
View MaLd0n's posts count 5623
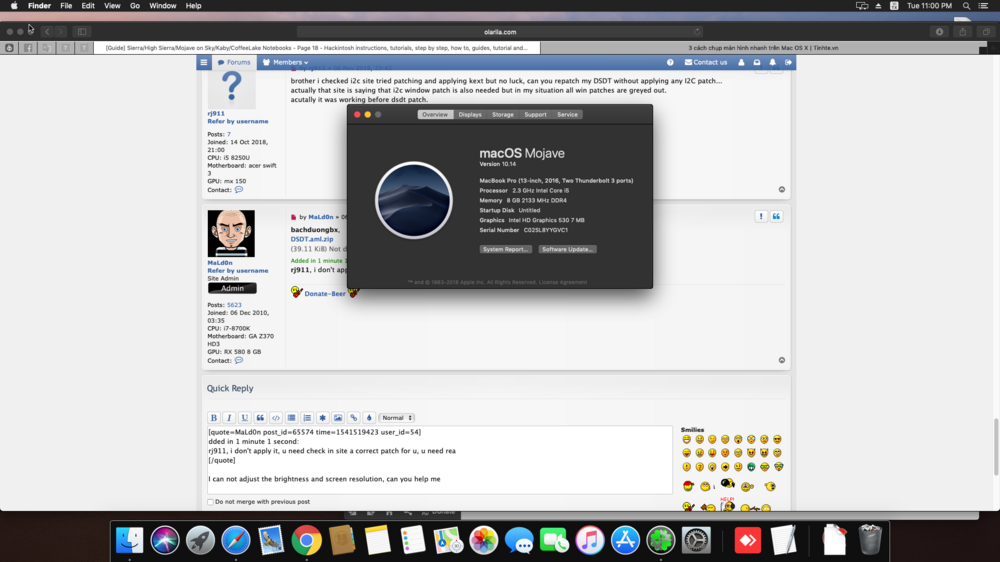[234, 305]
